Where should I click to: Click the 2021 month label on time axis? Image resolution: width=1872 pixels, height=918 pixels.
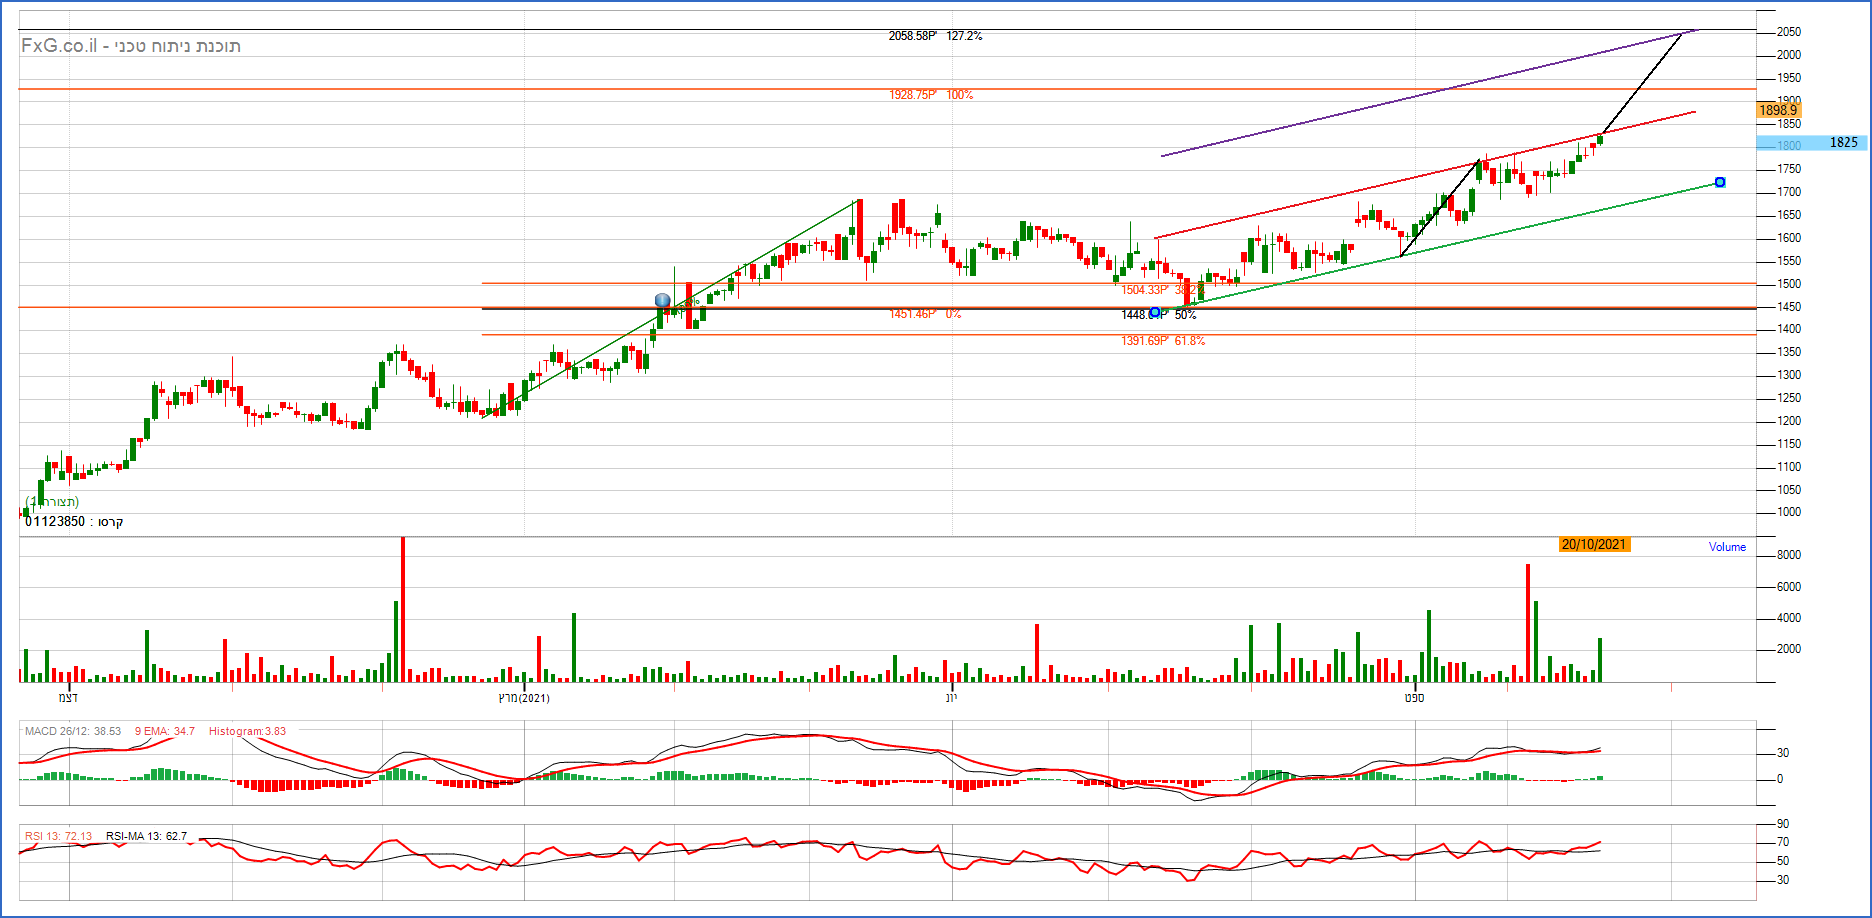[x=524, y=698]
